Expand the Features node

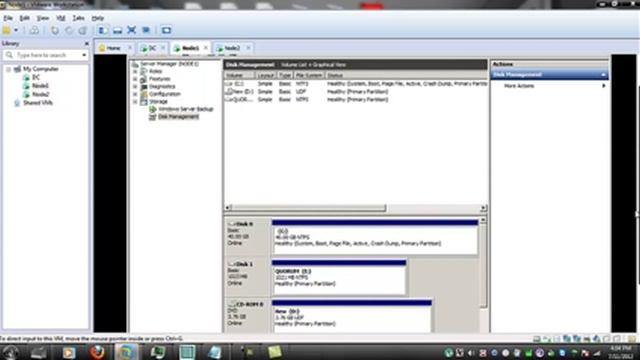point(135,79)
